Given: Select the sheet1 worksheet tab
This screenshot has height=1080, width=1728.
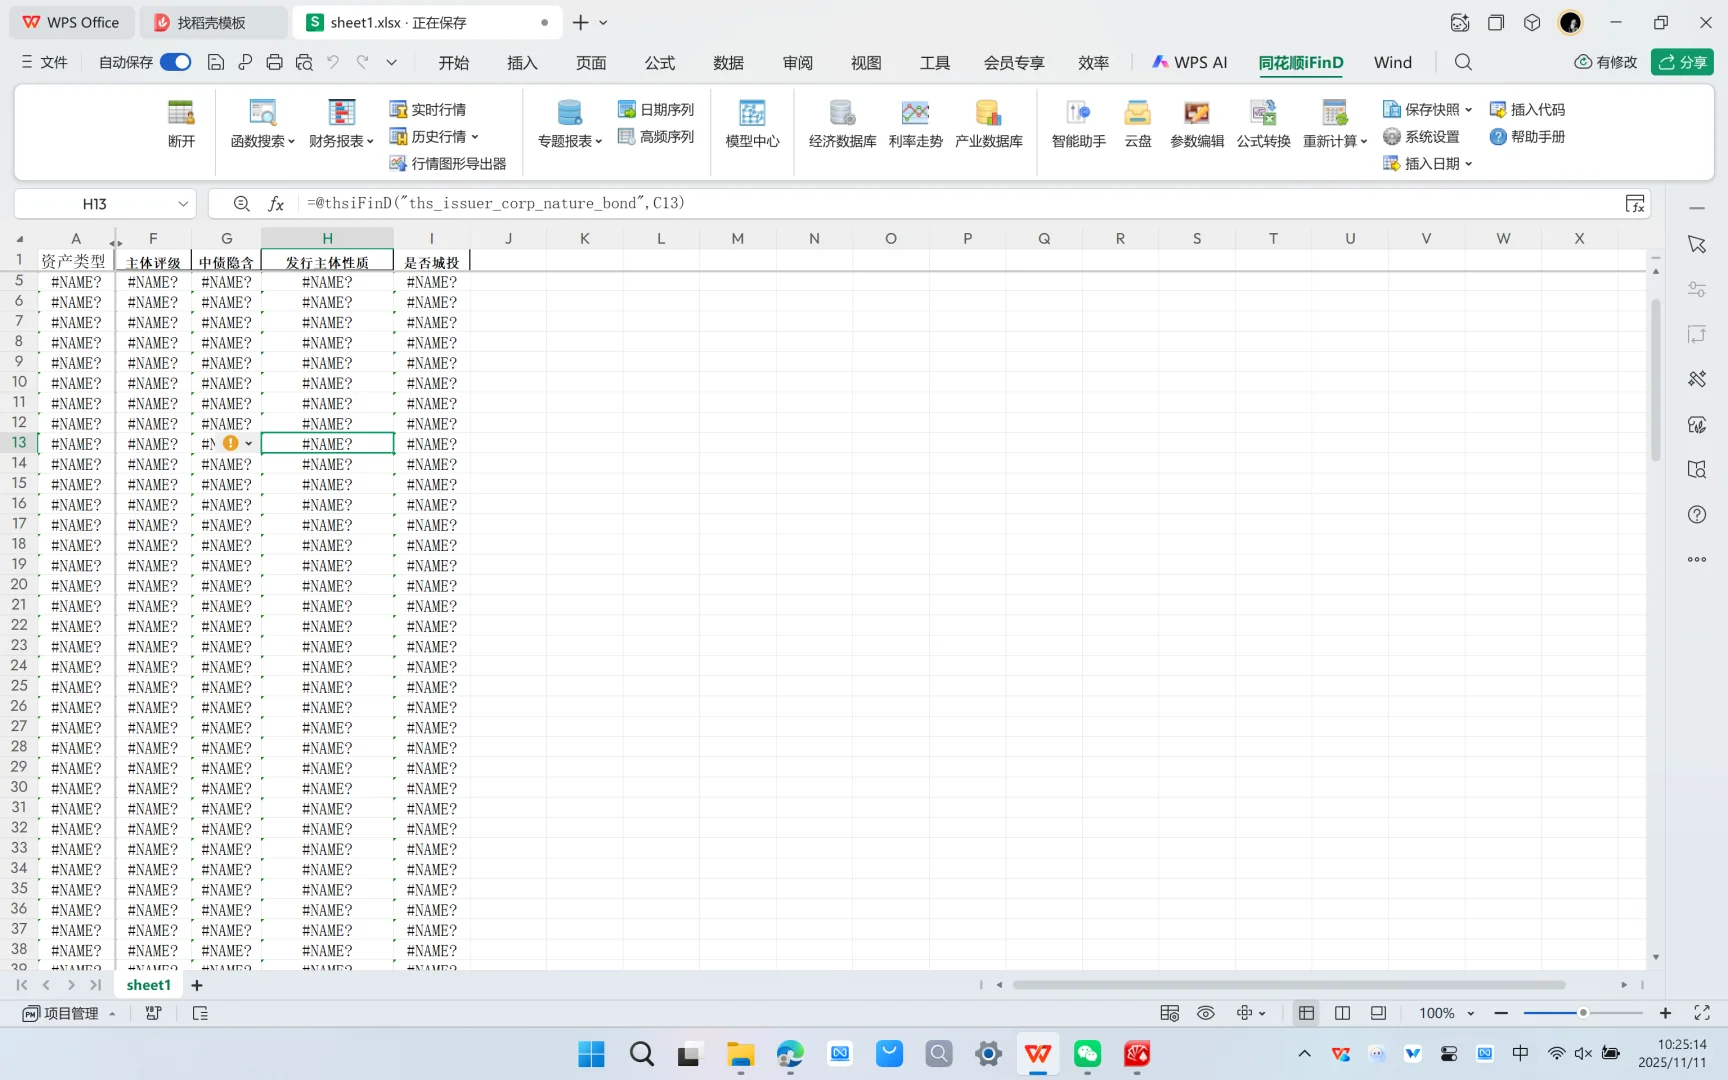Looking at the screenshot, I should (x=149, y=985).
